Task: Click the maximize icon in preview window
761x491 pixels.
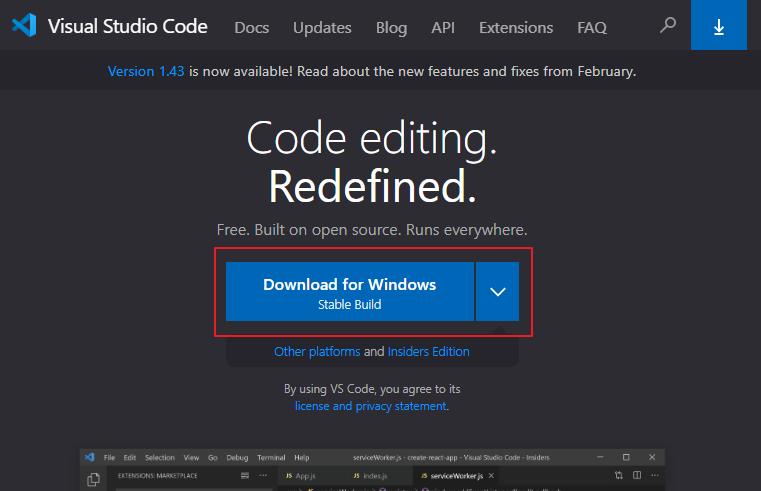Action: coord(626,457)
